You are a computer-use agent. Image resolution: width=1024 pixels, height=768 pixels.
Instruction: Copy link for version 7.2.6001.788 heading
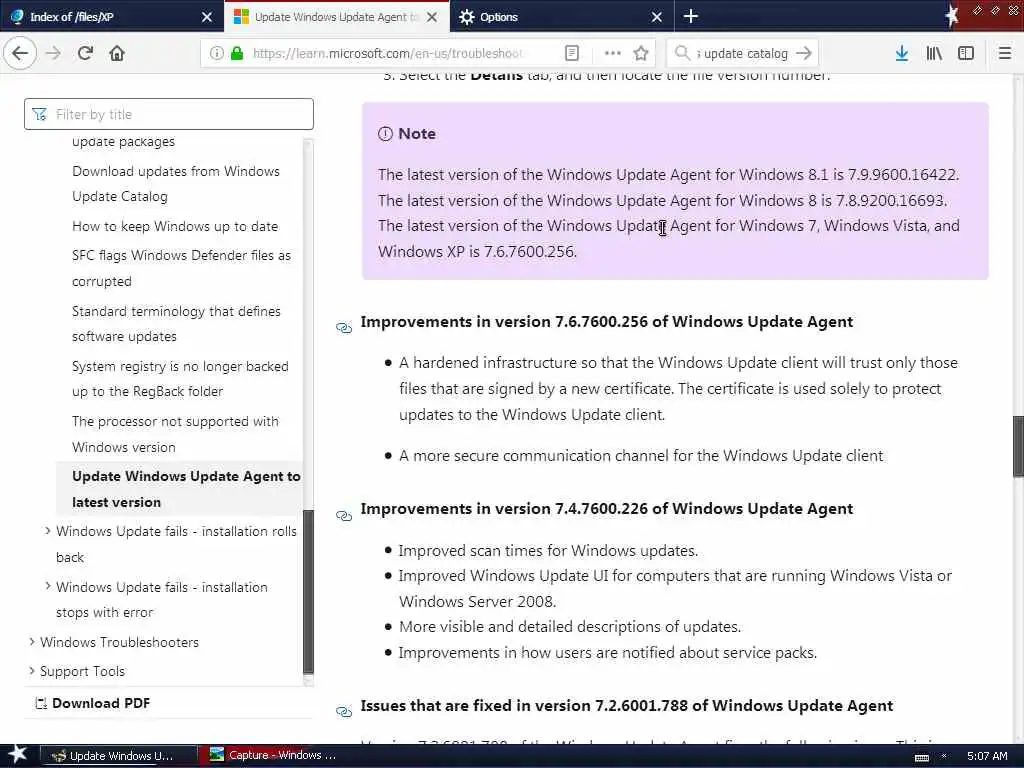(344, 712)
